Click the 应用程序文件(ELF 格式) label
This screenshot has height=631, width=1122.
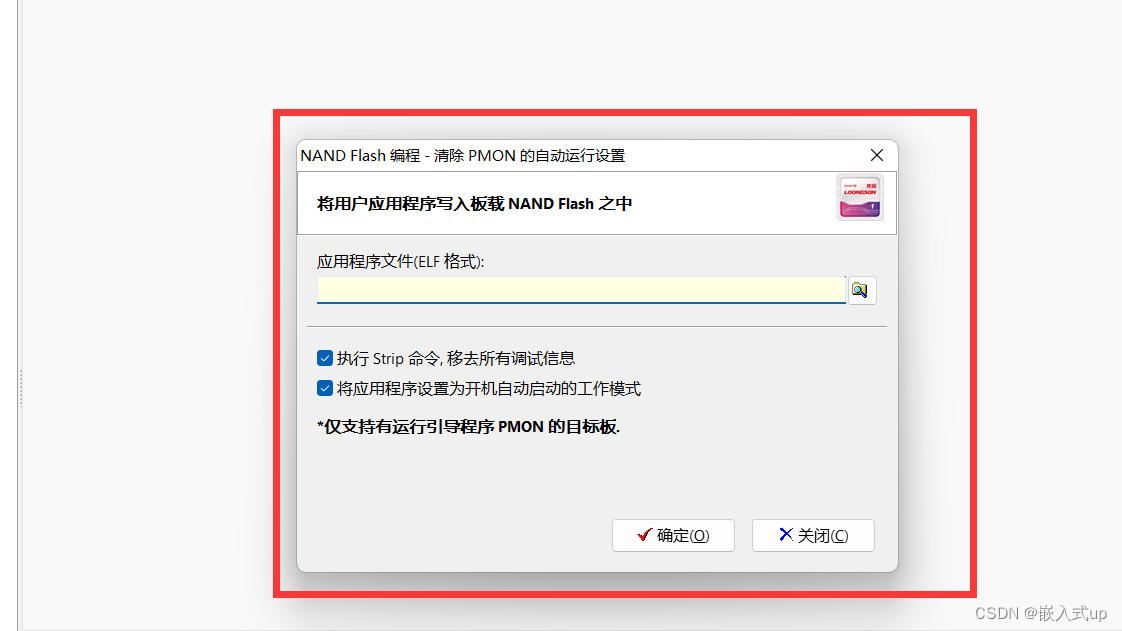tap(401, 262)
